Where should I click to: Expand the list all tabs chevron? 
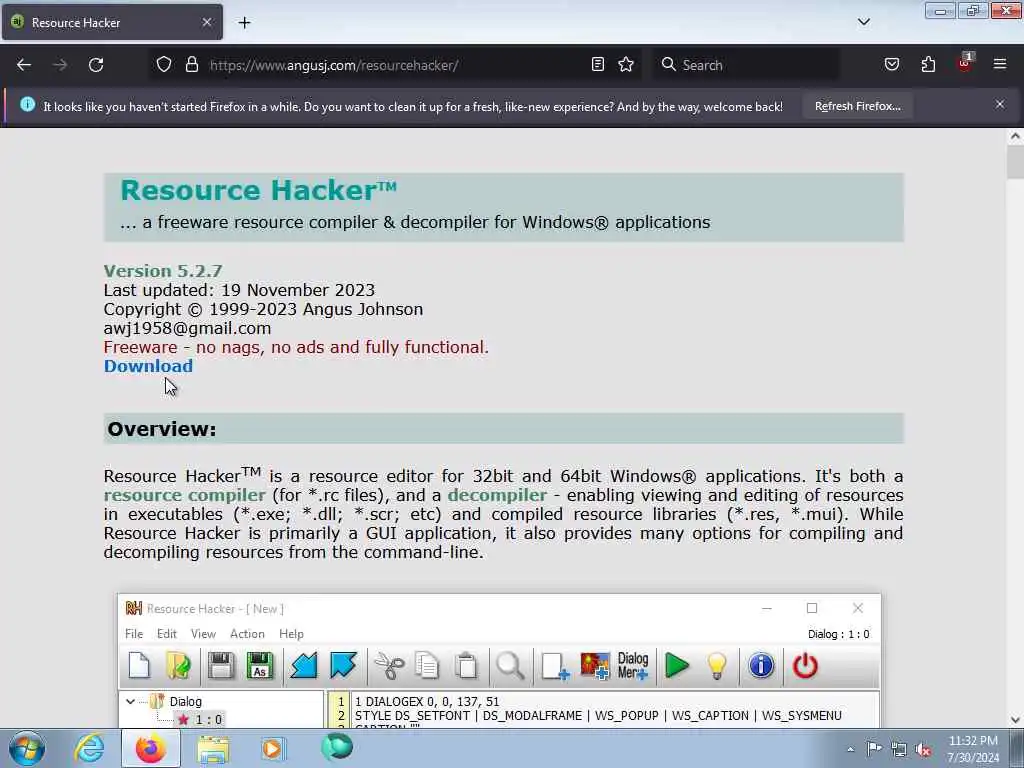pyautogui.click(x=863, y=22)
